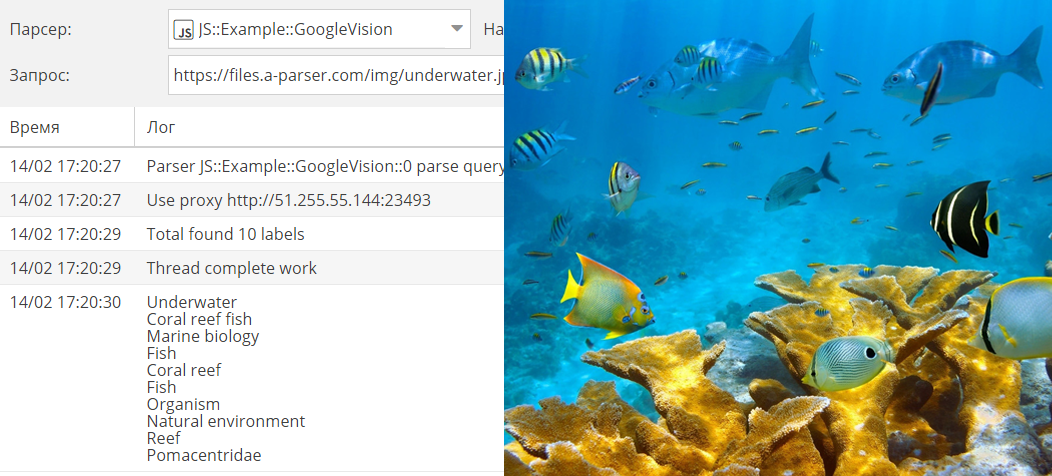Viewport: 1052px width, 476px height.
Task: Click the JS icon in parser selector
Action: [183, 30]
